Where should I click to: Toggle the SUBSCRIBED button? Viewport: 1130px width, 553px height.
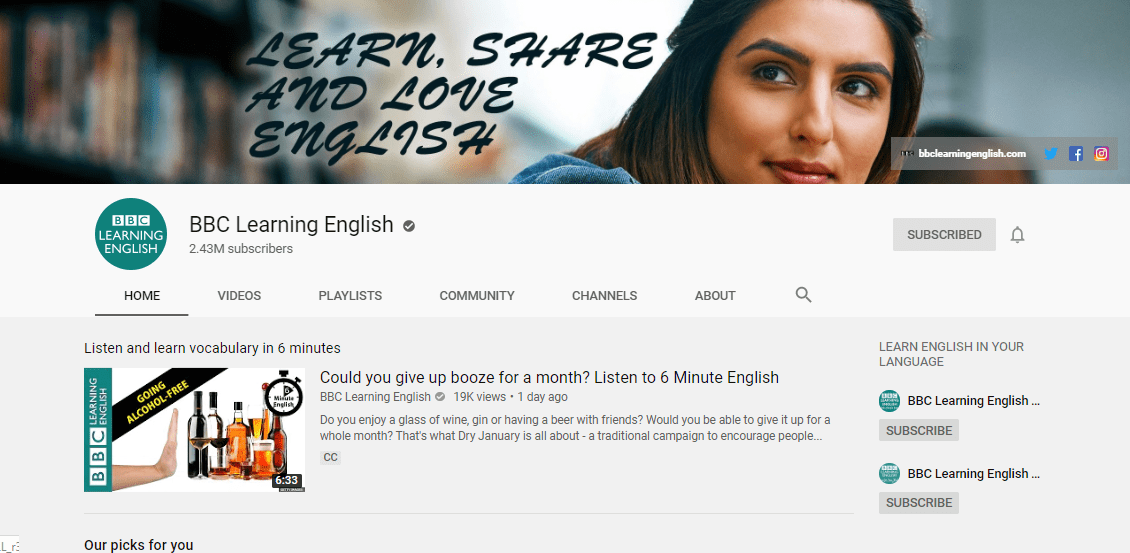[944, 235]
